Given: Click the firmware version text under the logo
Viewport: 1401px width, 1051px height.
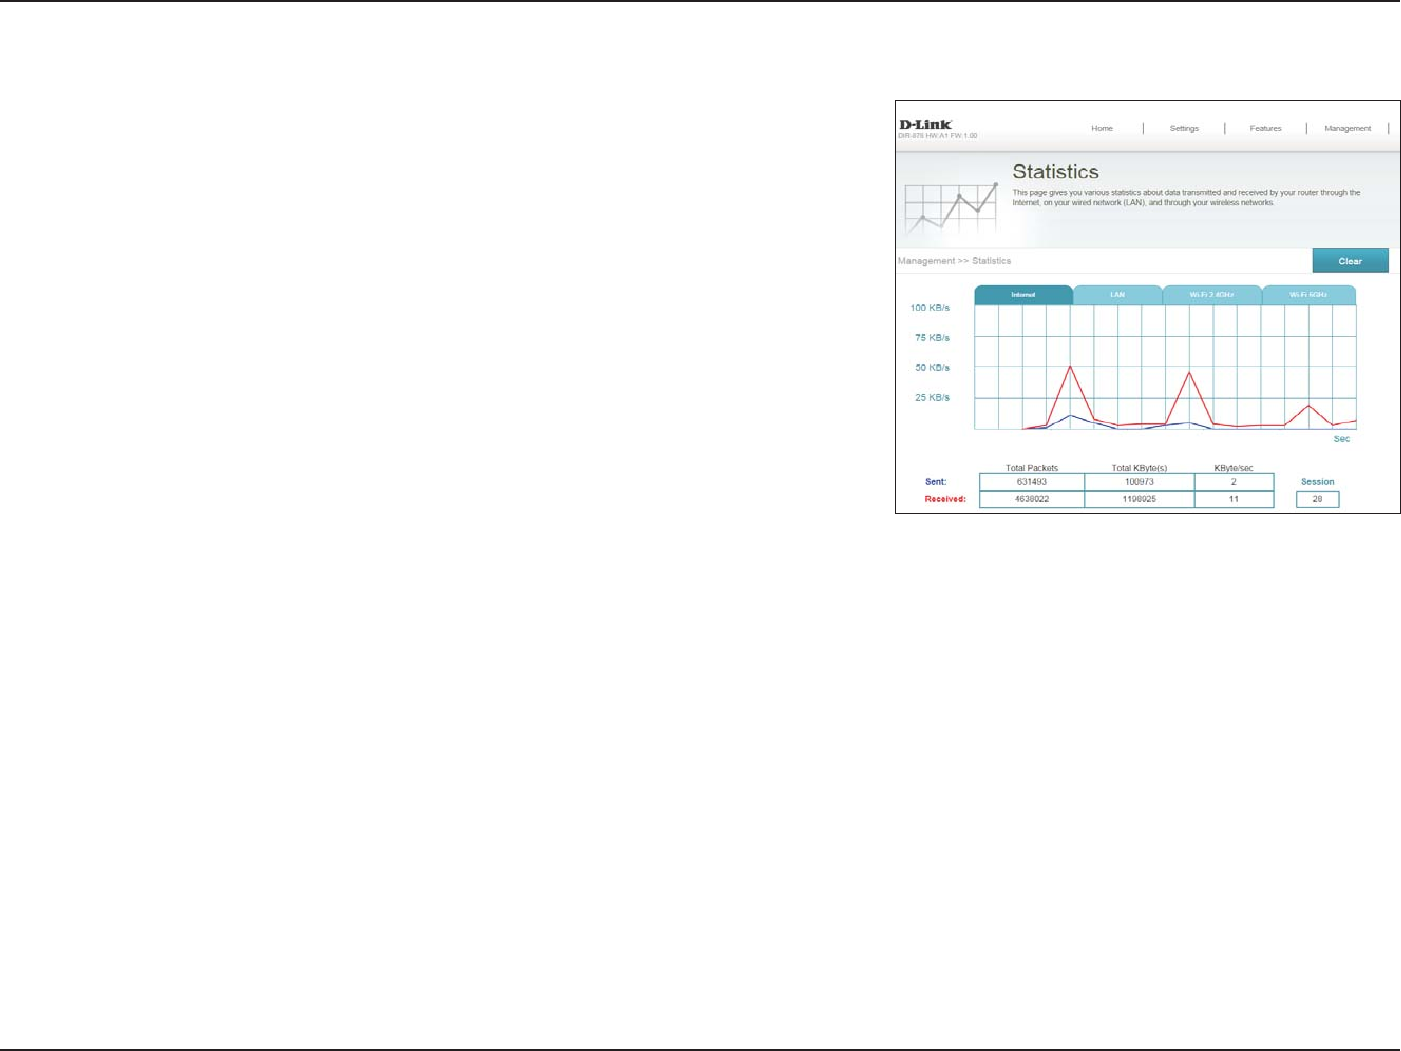Looking at the screenshot, I should coord(938,135).
